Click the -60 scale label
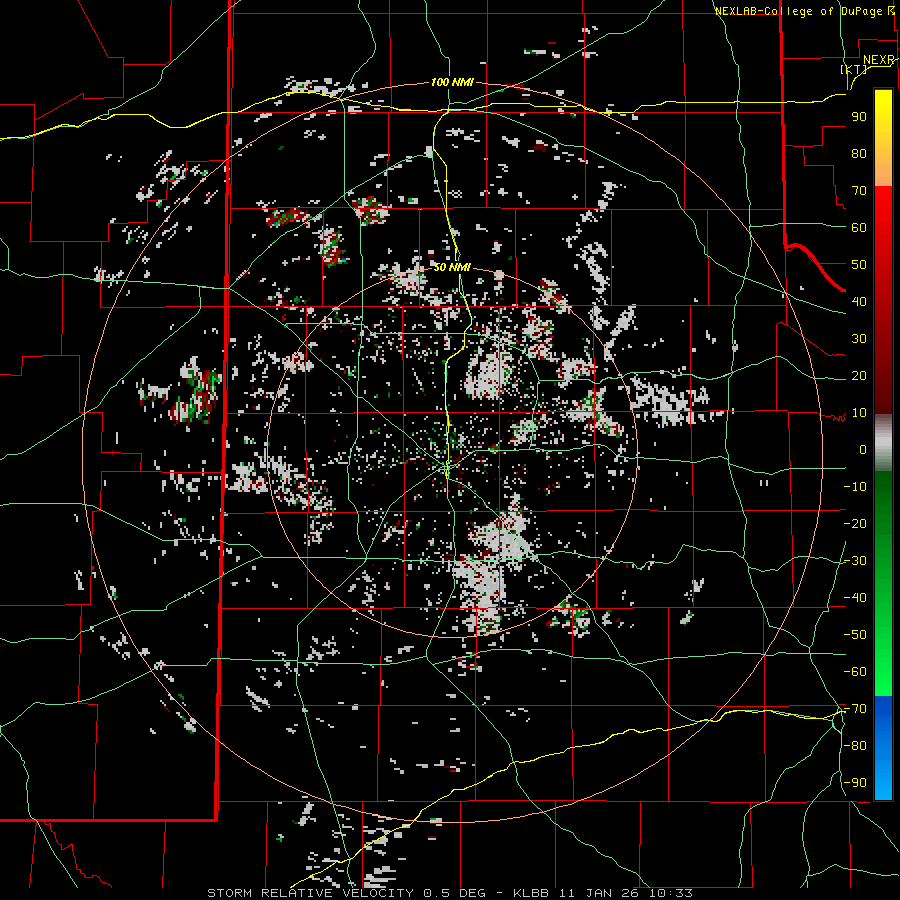 point(855,672)
